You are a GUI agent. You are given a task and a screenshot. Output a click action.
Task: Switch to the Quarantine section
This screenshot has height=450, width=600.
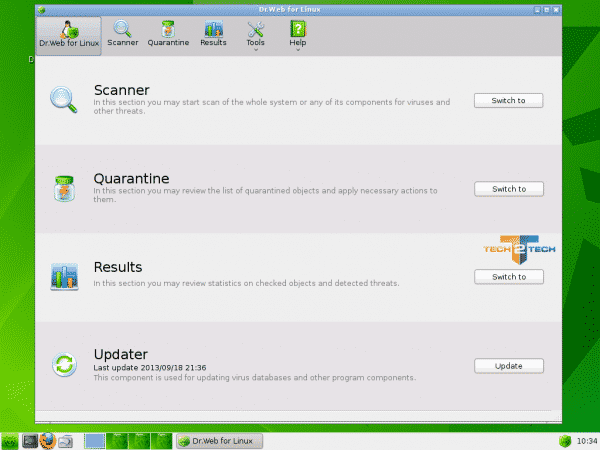pyautogui.click(x=509, y=189)
